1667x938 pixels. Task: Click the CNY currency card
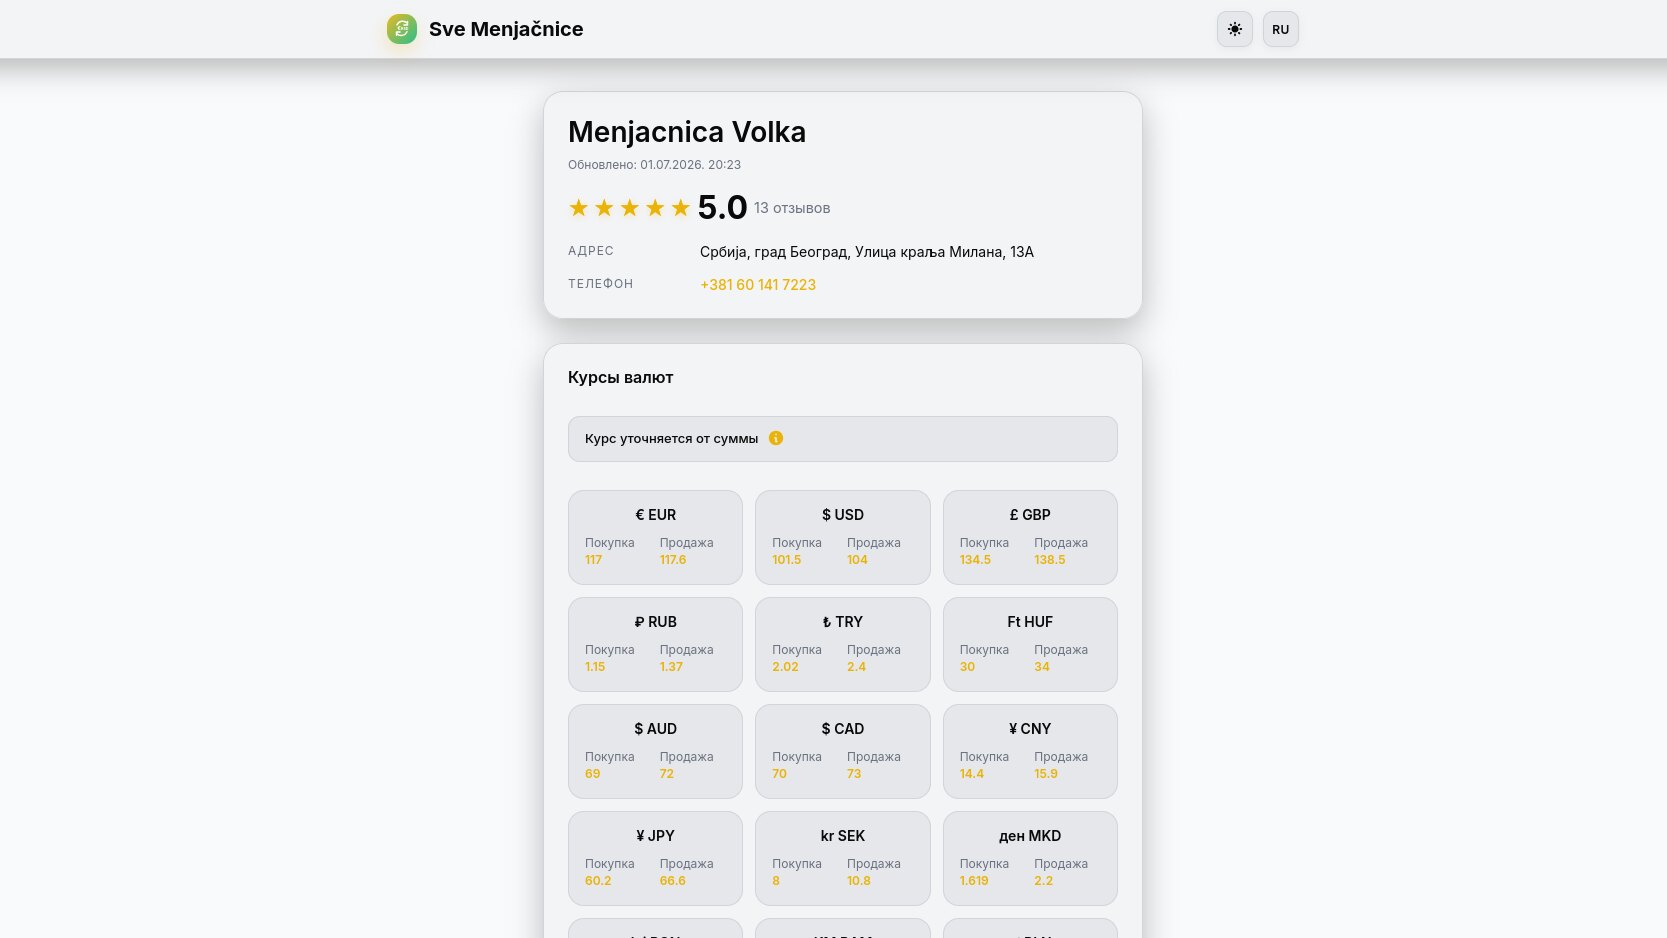pos(1030,751)
